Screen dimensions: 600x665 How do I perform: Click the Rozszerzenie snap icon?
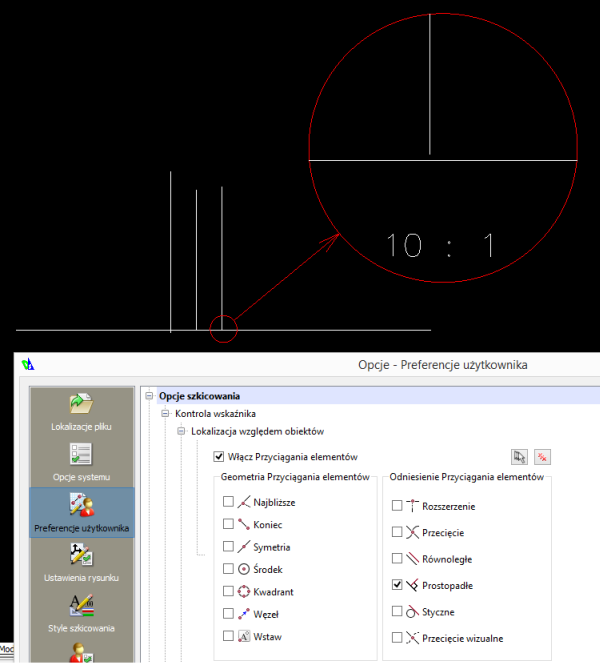pos(412,506)
